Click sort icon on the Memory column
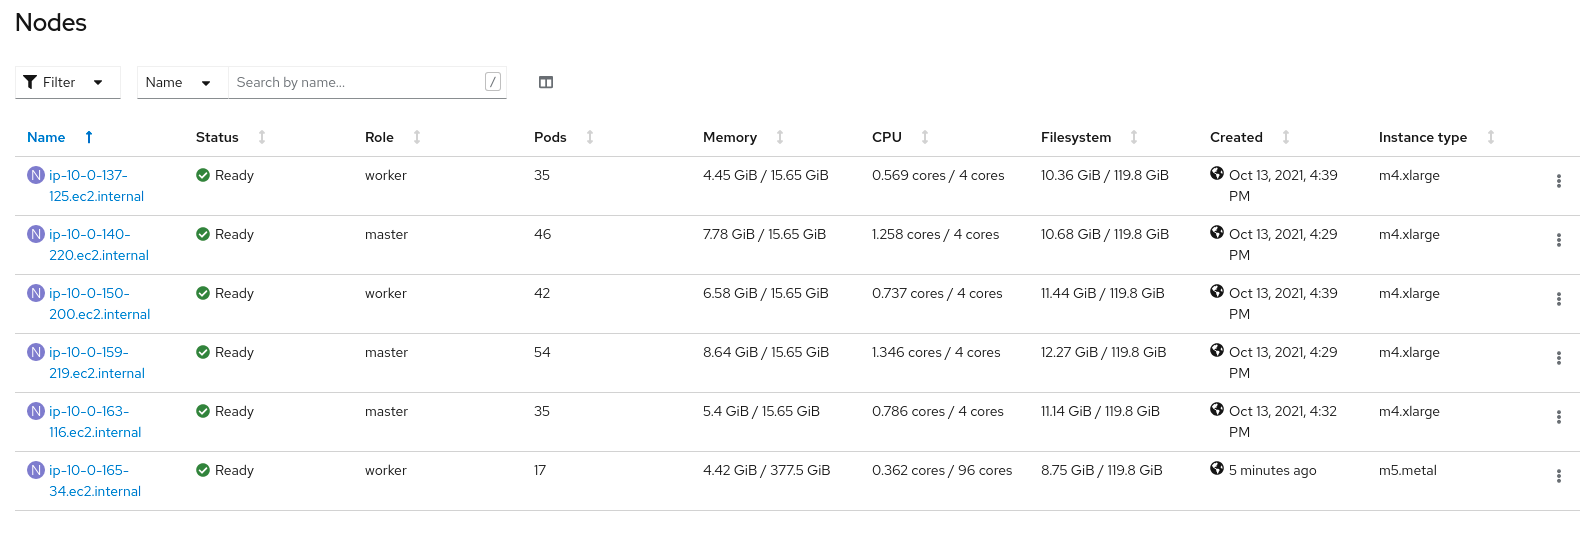1590x533 pixels. [780, 137]
